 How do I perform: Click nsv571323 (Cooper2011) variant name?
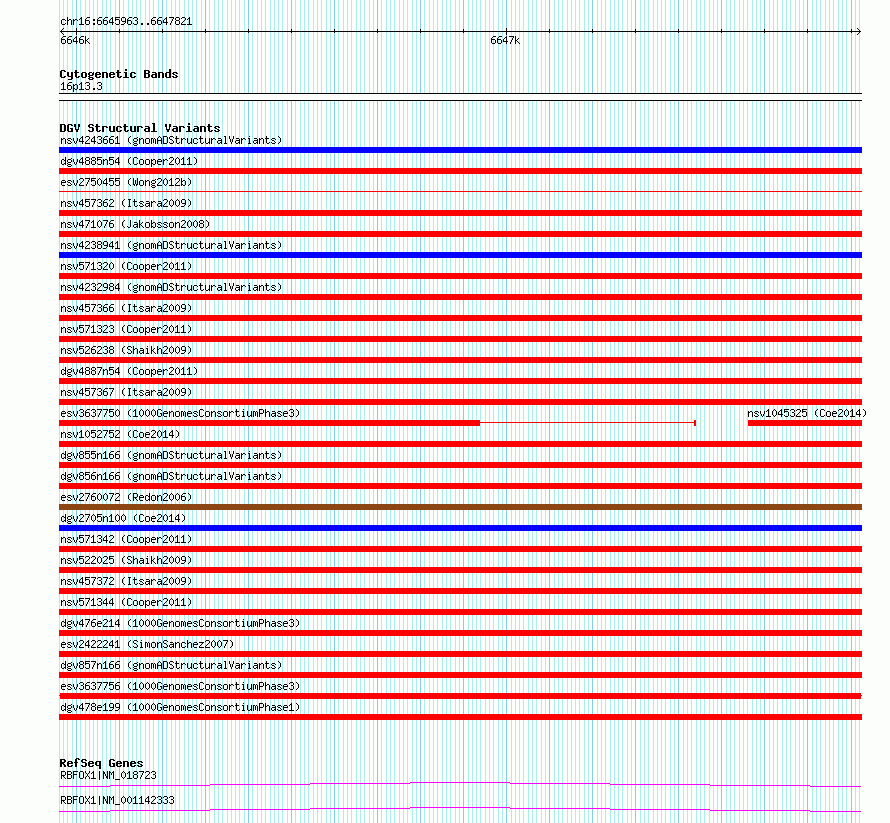(126, 329)
